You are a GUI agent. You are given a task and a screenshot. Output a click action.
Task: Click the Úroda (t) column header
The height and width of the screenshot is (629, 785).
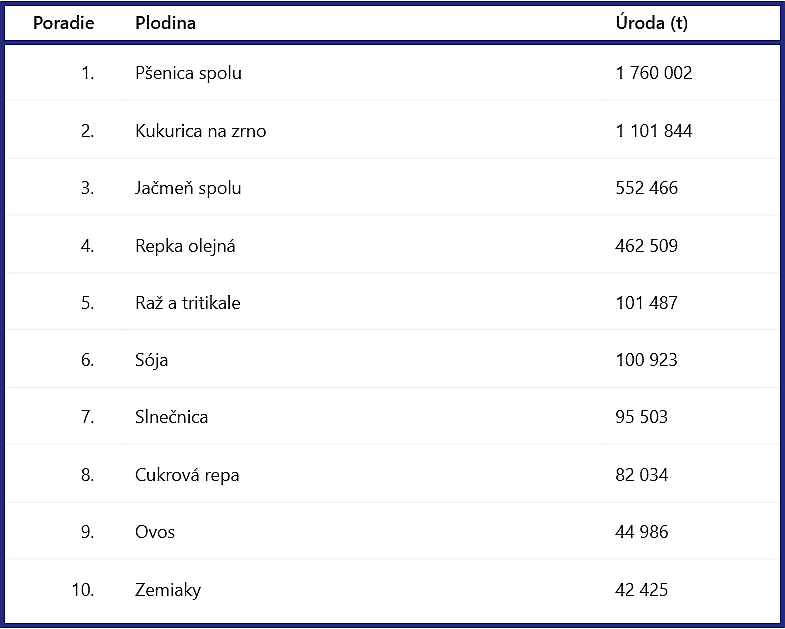click(x=651, y=23)
